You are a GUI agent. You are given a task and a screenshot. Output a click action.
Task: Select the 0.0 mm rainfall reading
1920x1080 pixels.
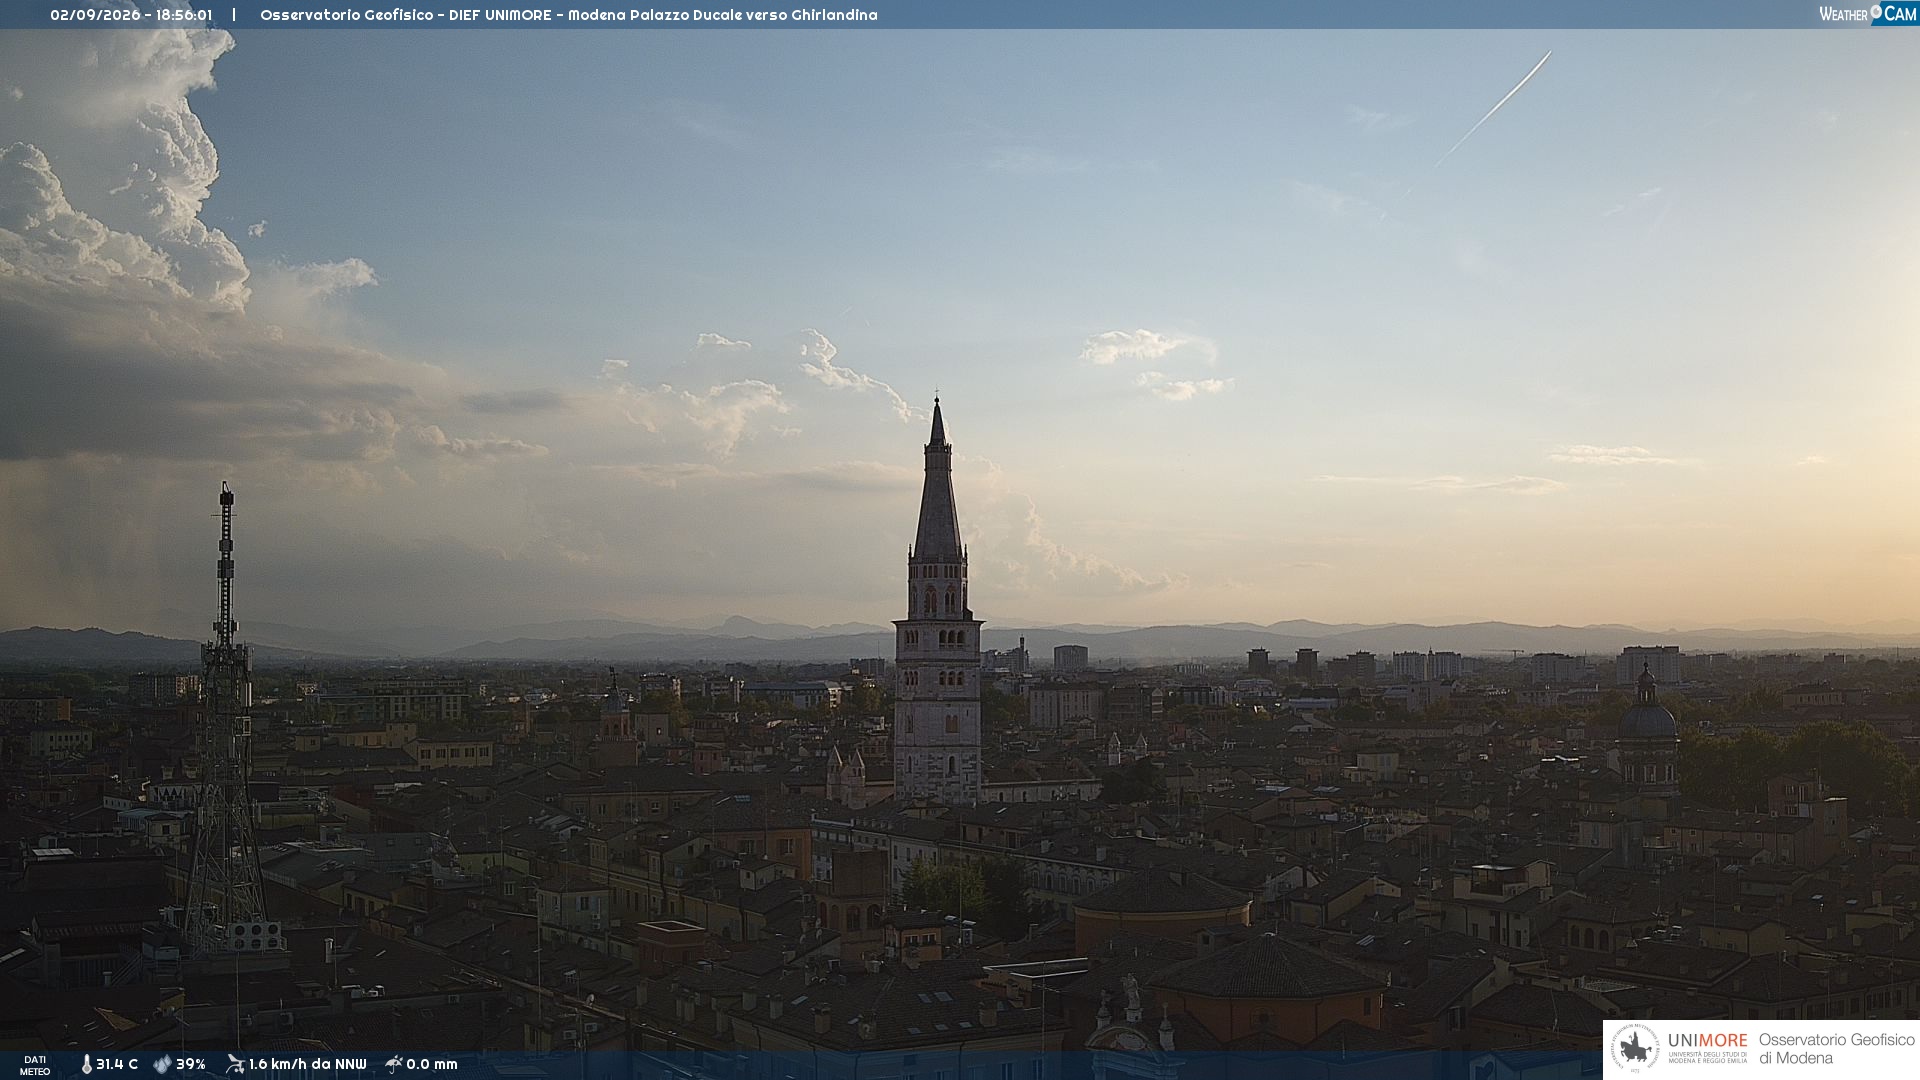click(x=432, y=1064)
